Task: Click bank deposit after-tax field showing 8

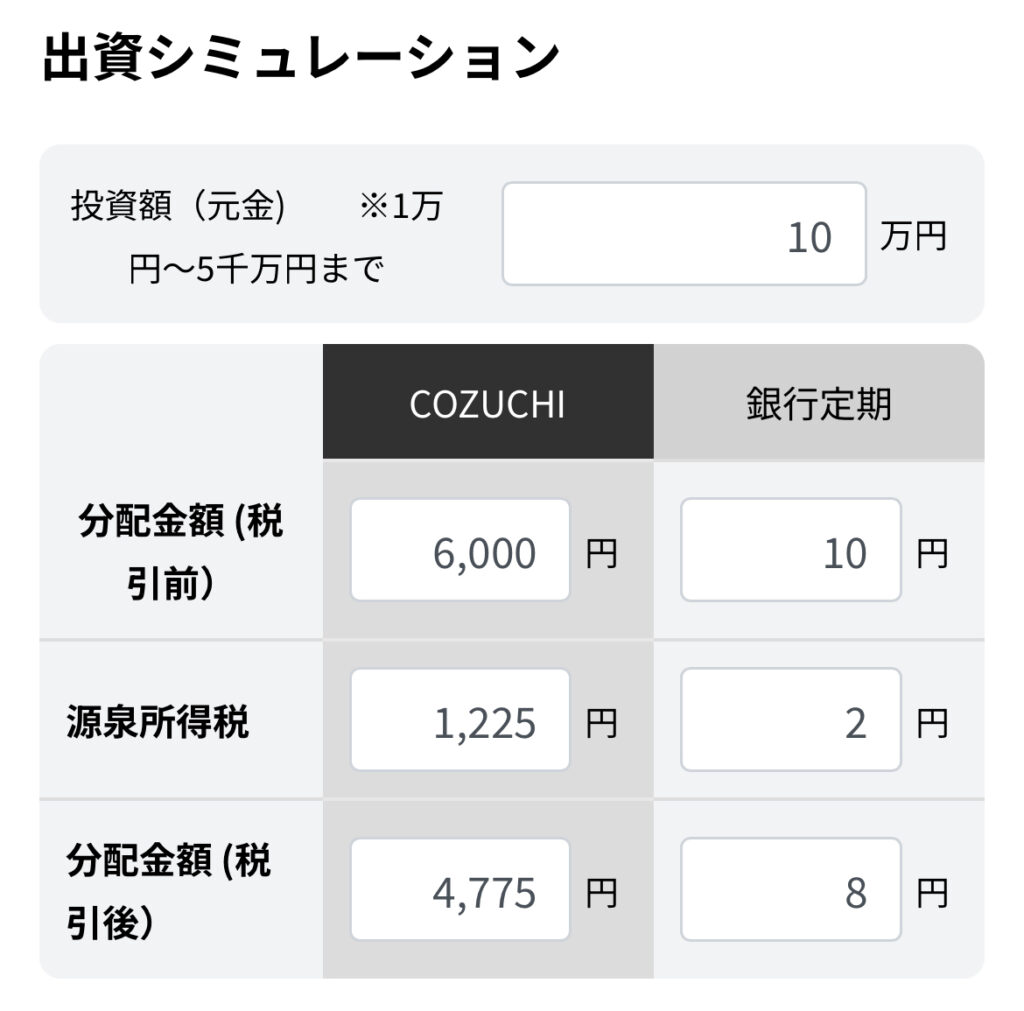Action: tap(791, 890)
